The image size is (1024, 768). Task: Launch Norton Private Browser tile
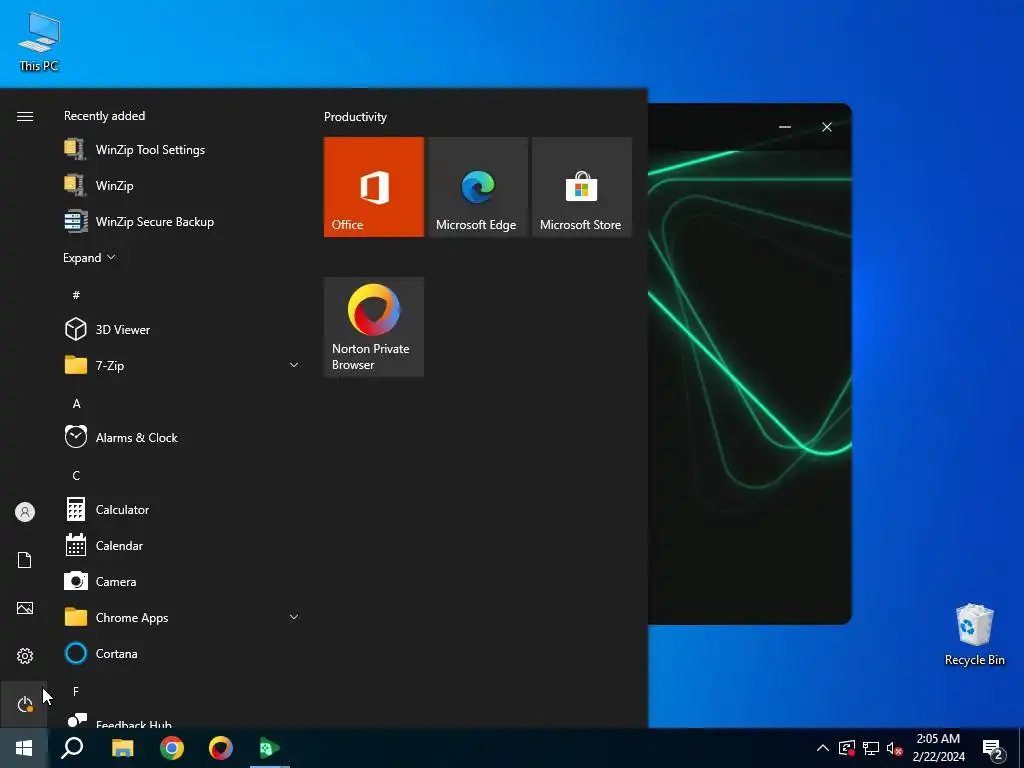click(374, 327)
